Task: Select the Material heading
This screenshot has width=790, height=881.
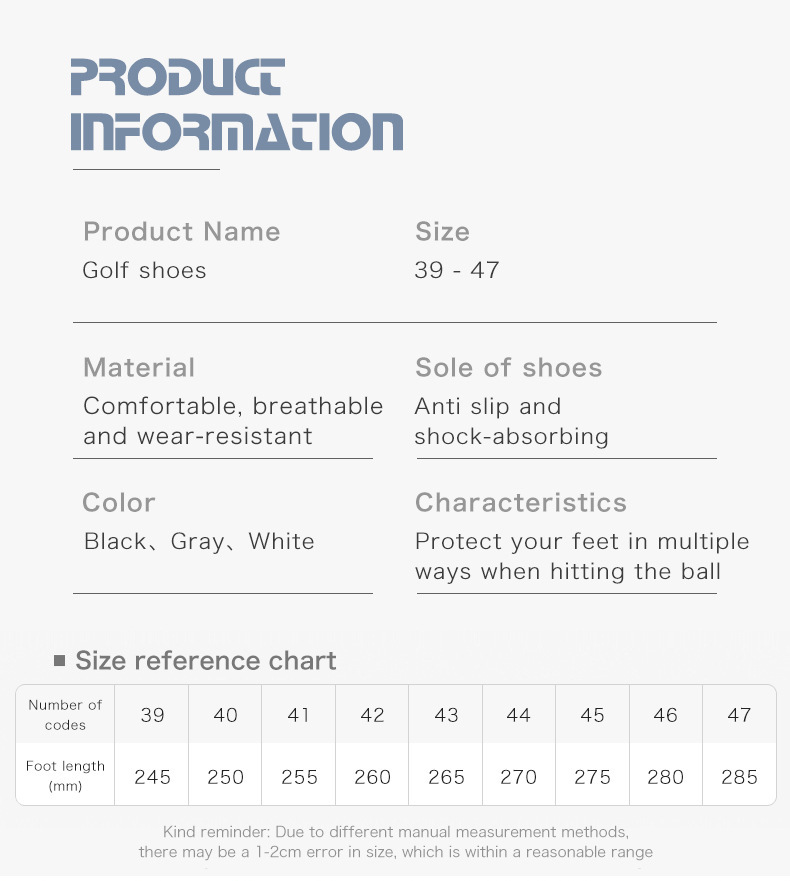Action: (139, 368)
